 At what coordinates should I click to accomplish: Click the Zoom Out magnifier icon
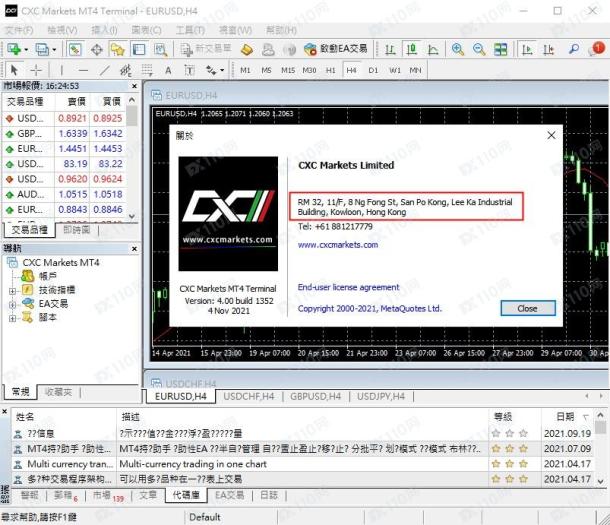coord(479,49)
